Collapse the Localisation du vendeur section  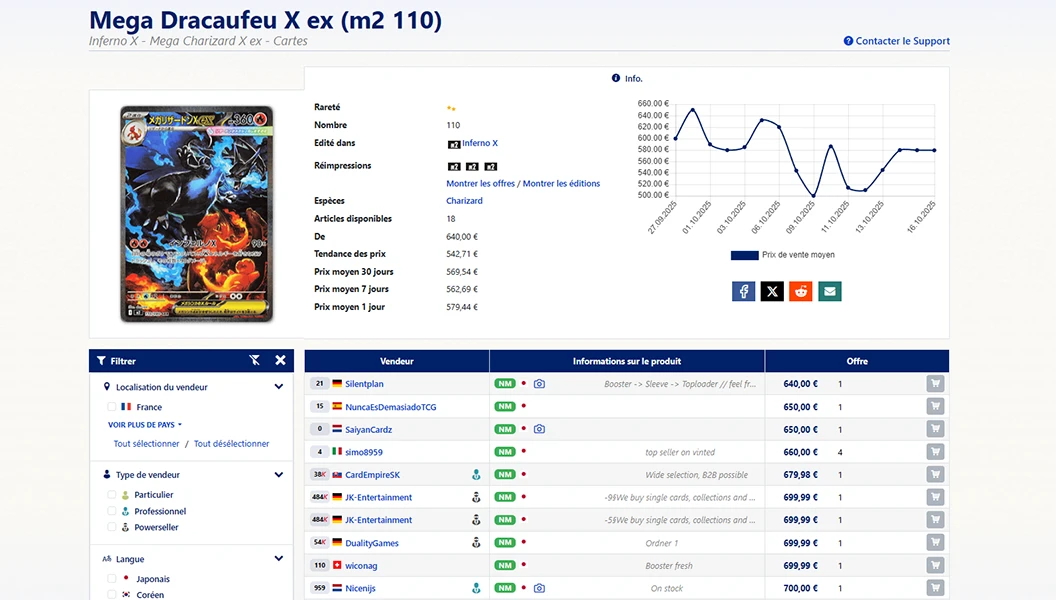click(x=279, y=387)
